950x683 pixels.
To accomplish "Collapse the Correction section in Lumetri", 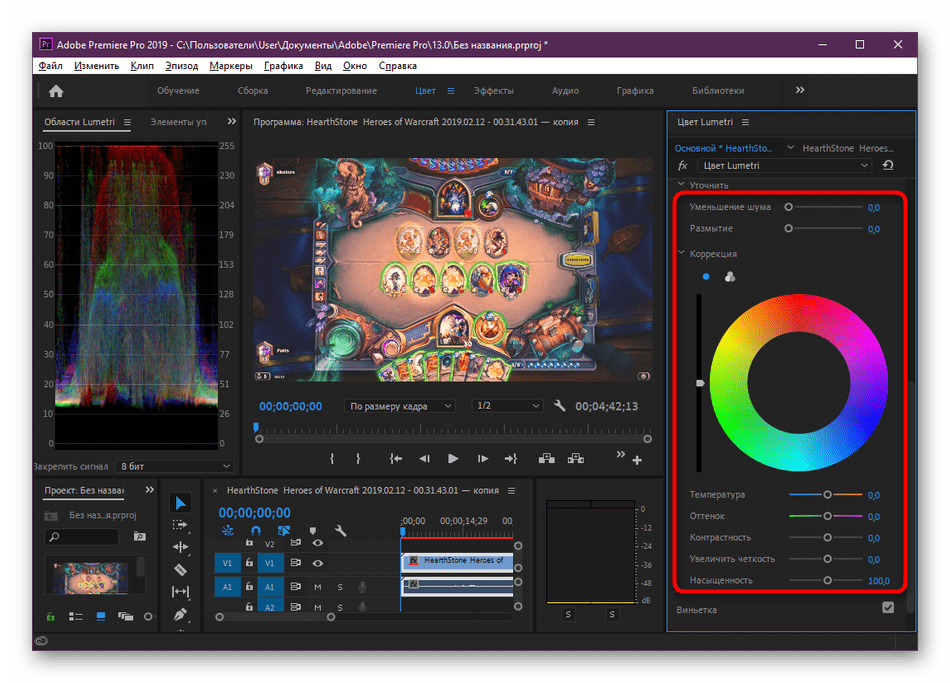I will point(681,254).
